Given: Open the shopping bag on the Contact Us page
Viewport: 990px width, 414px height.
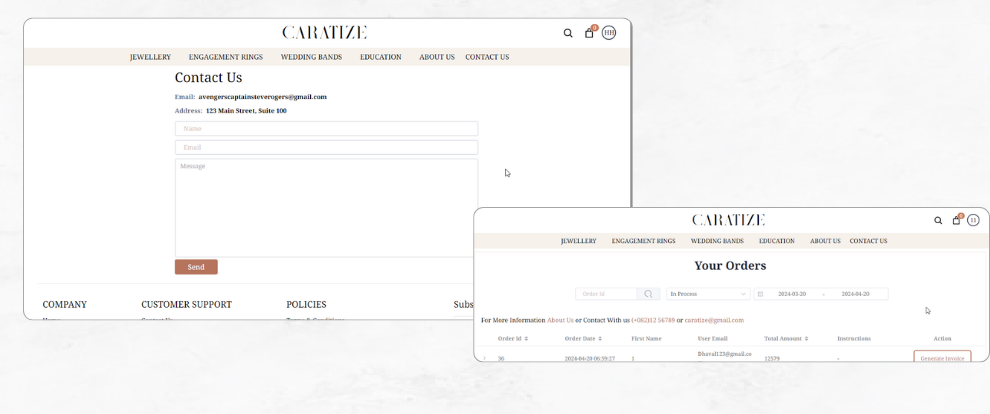Looking at the screenshot, I should [x=589, y=33].
